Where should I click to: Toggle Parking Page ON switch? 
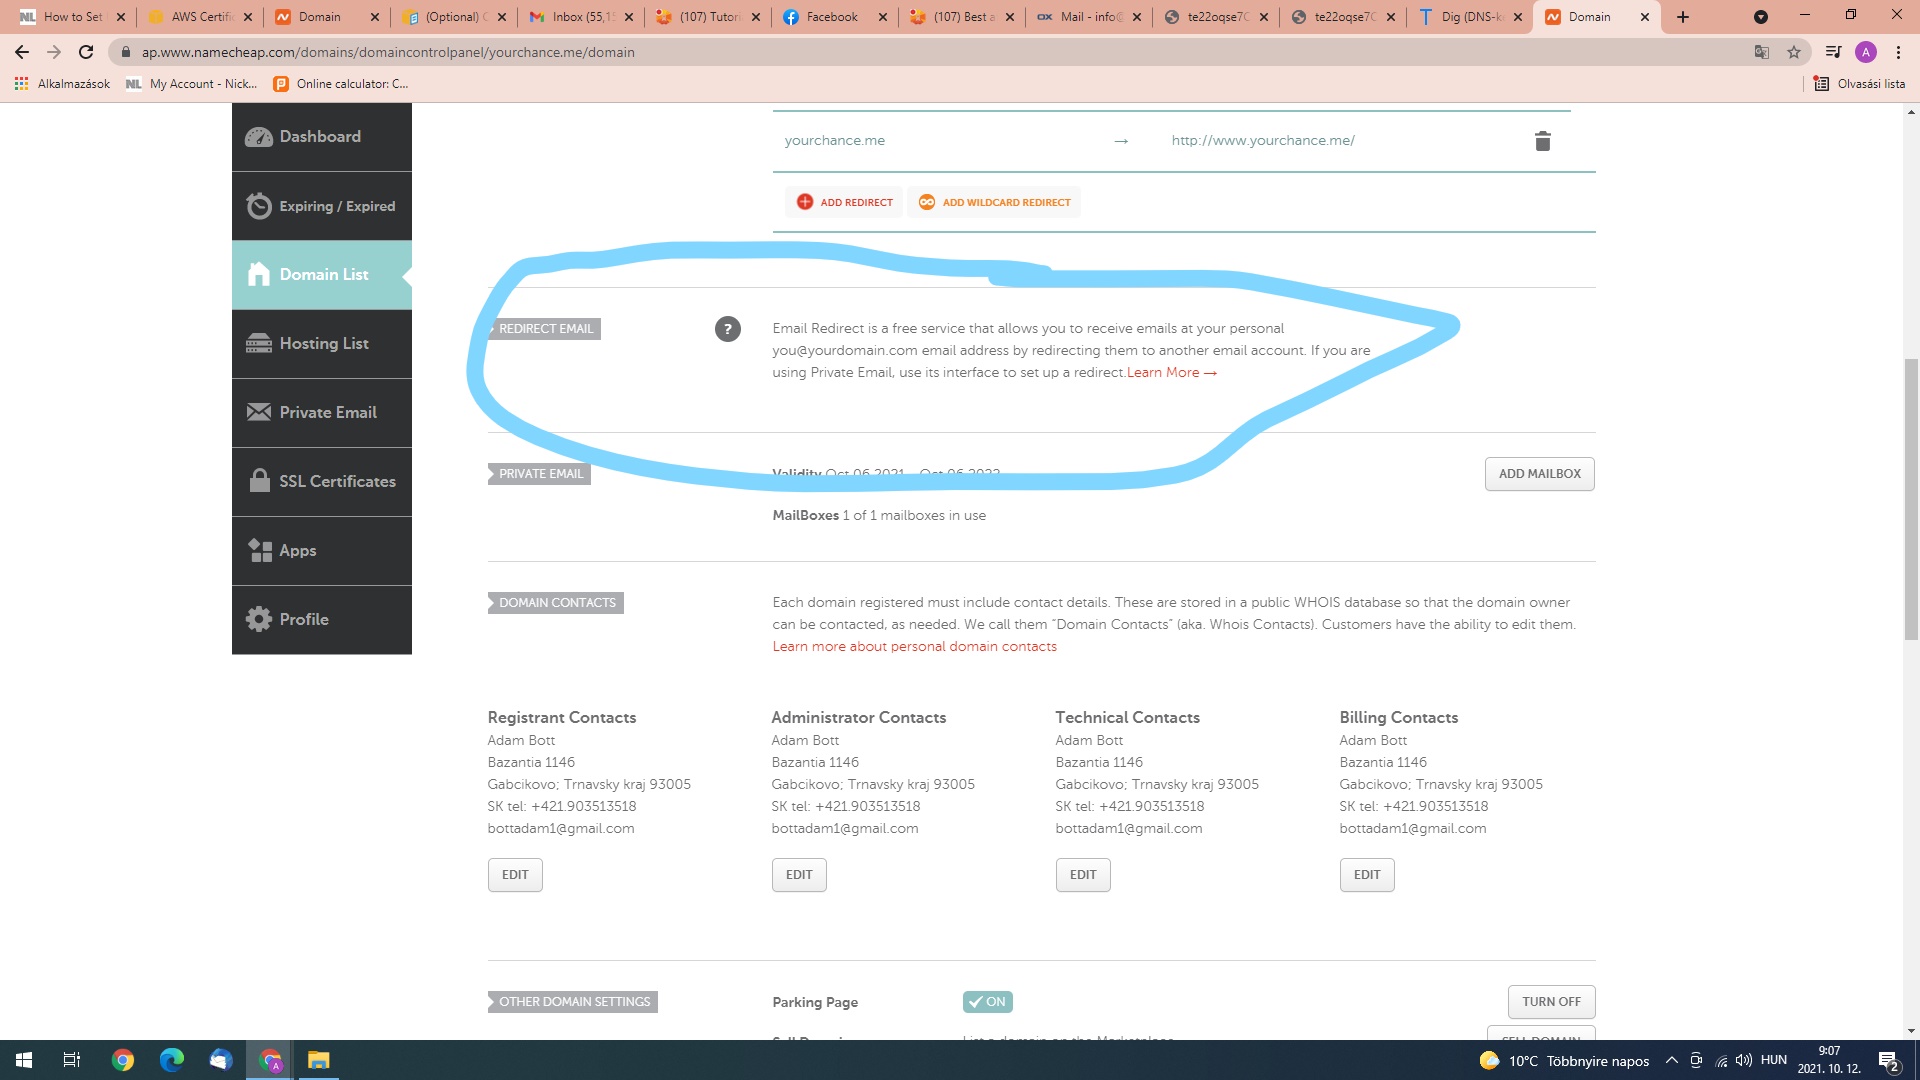click(987, 1002)
